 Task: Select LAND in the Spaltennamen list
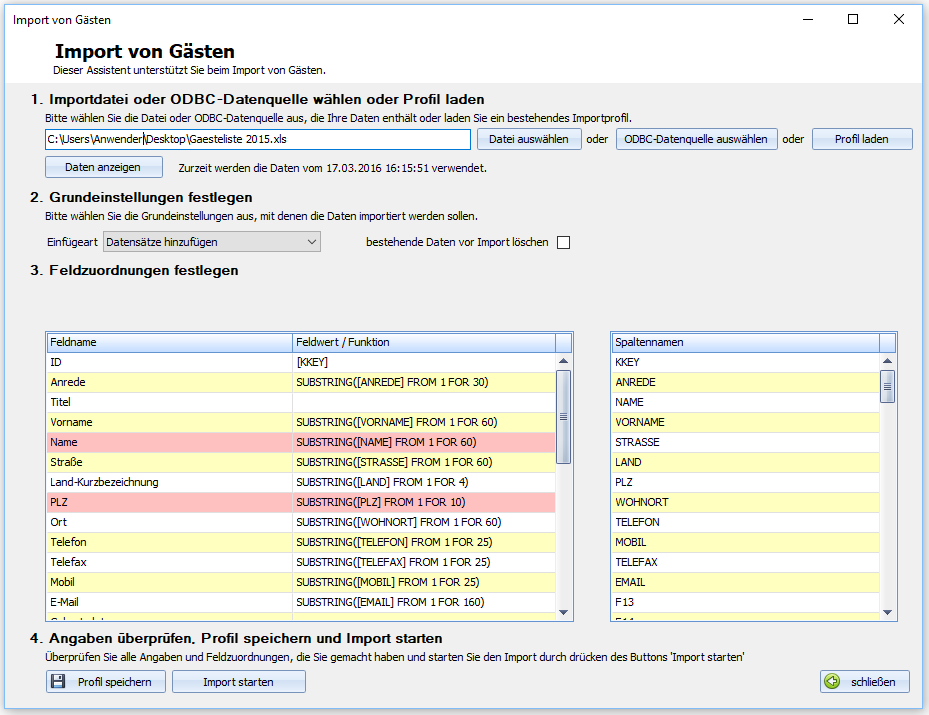745,462
